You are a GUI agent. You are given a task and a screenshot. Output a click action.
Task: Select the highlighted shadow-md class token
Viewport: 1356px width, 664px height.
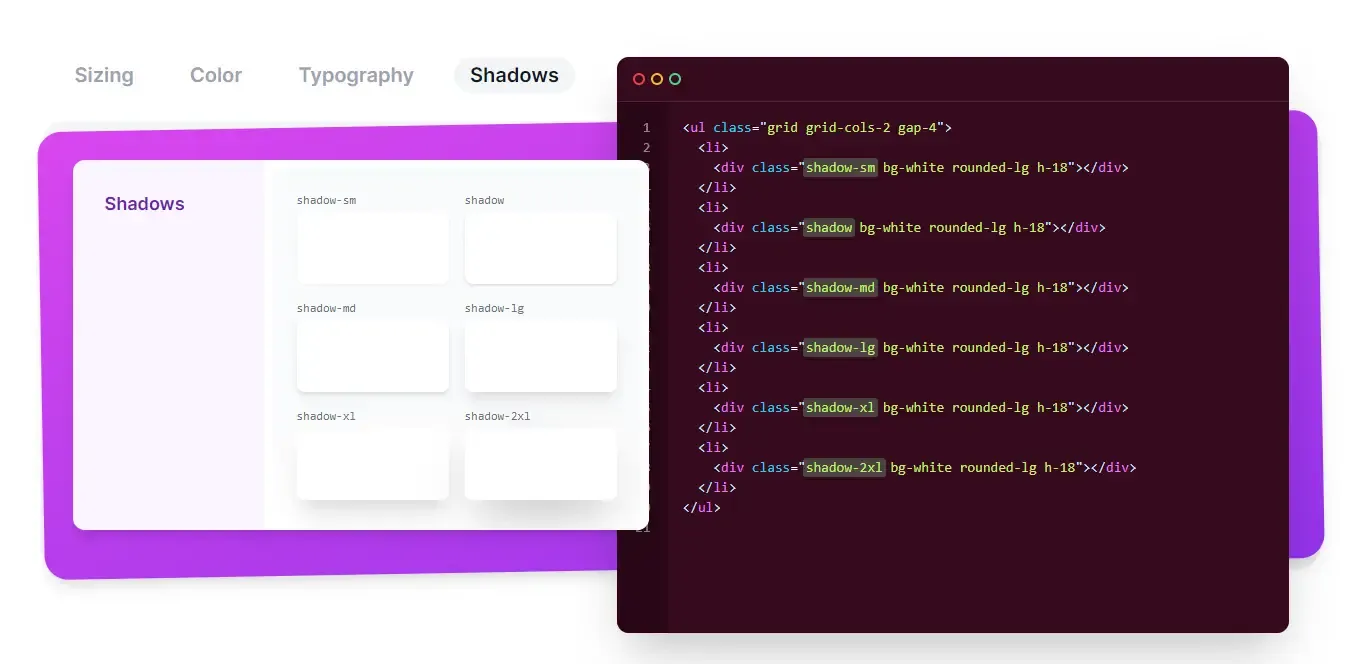point(840,287)
